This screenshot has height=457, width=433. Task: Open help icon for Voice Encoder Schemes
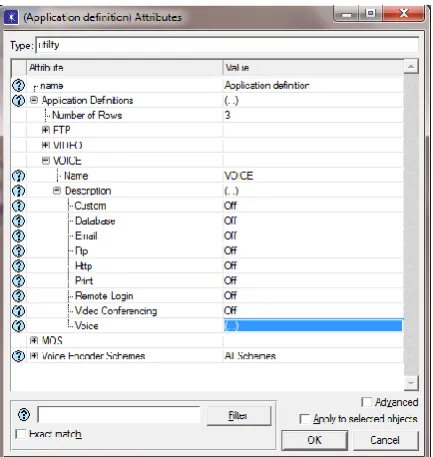pyautogui.click(x=18, y=356)
